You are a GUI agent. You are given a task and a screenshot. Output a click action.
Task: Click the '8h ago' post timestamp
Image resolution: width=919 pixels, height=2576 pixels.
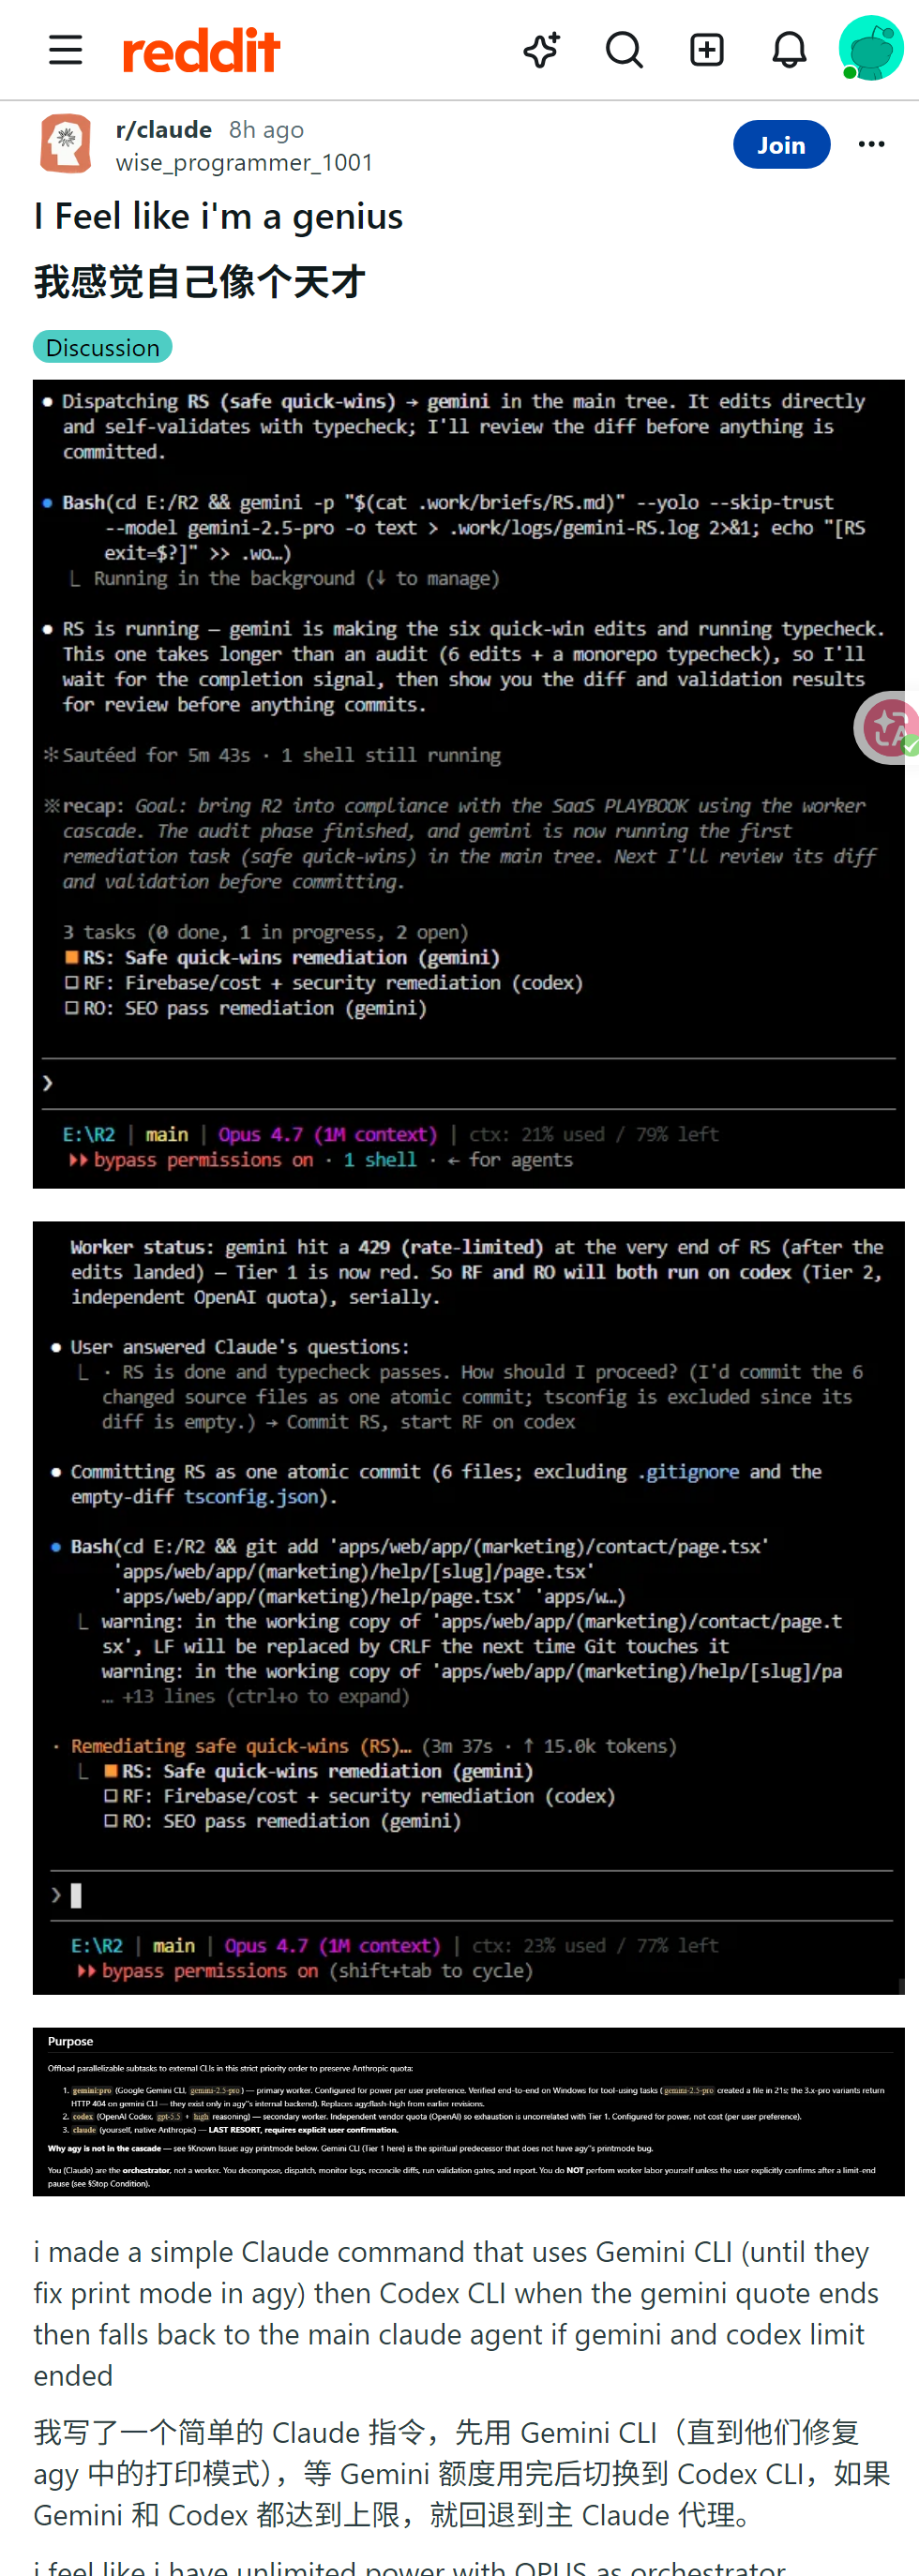tap(266, 130)
